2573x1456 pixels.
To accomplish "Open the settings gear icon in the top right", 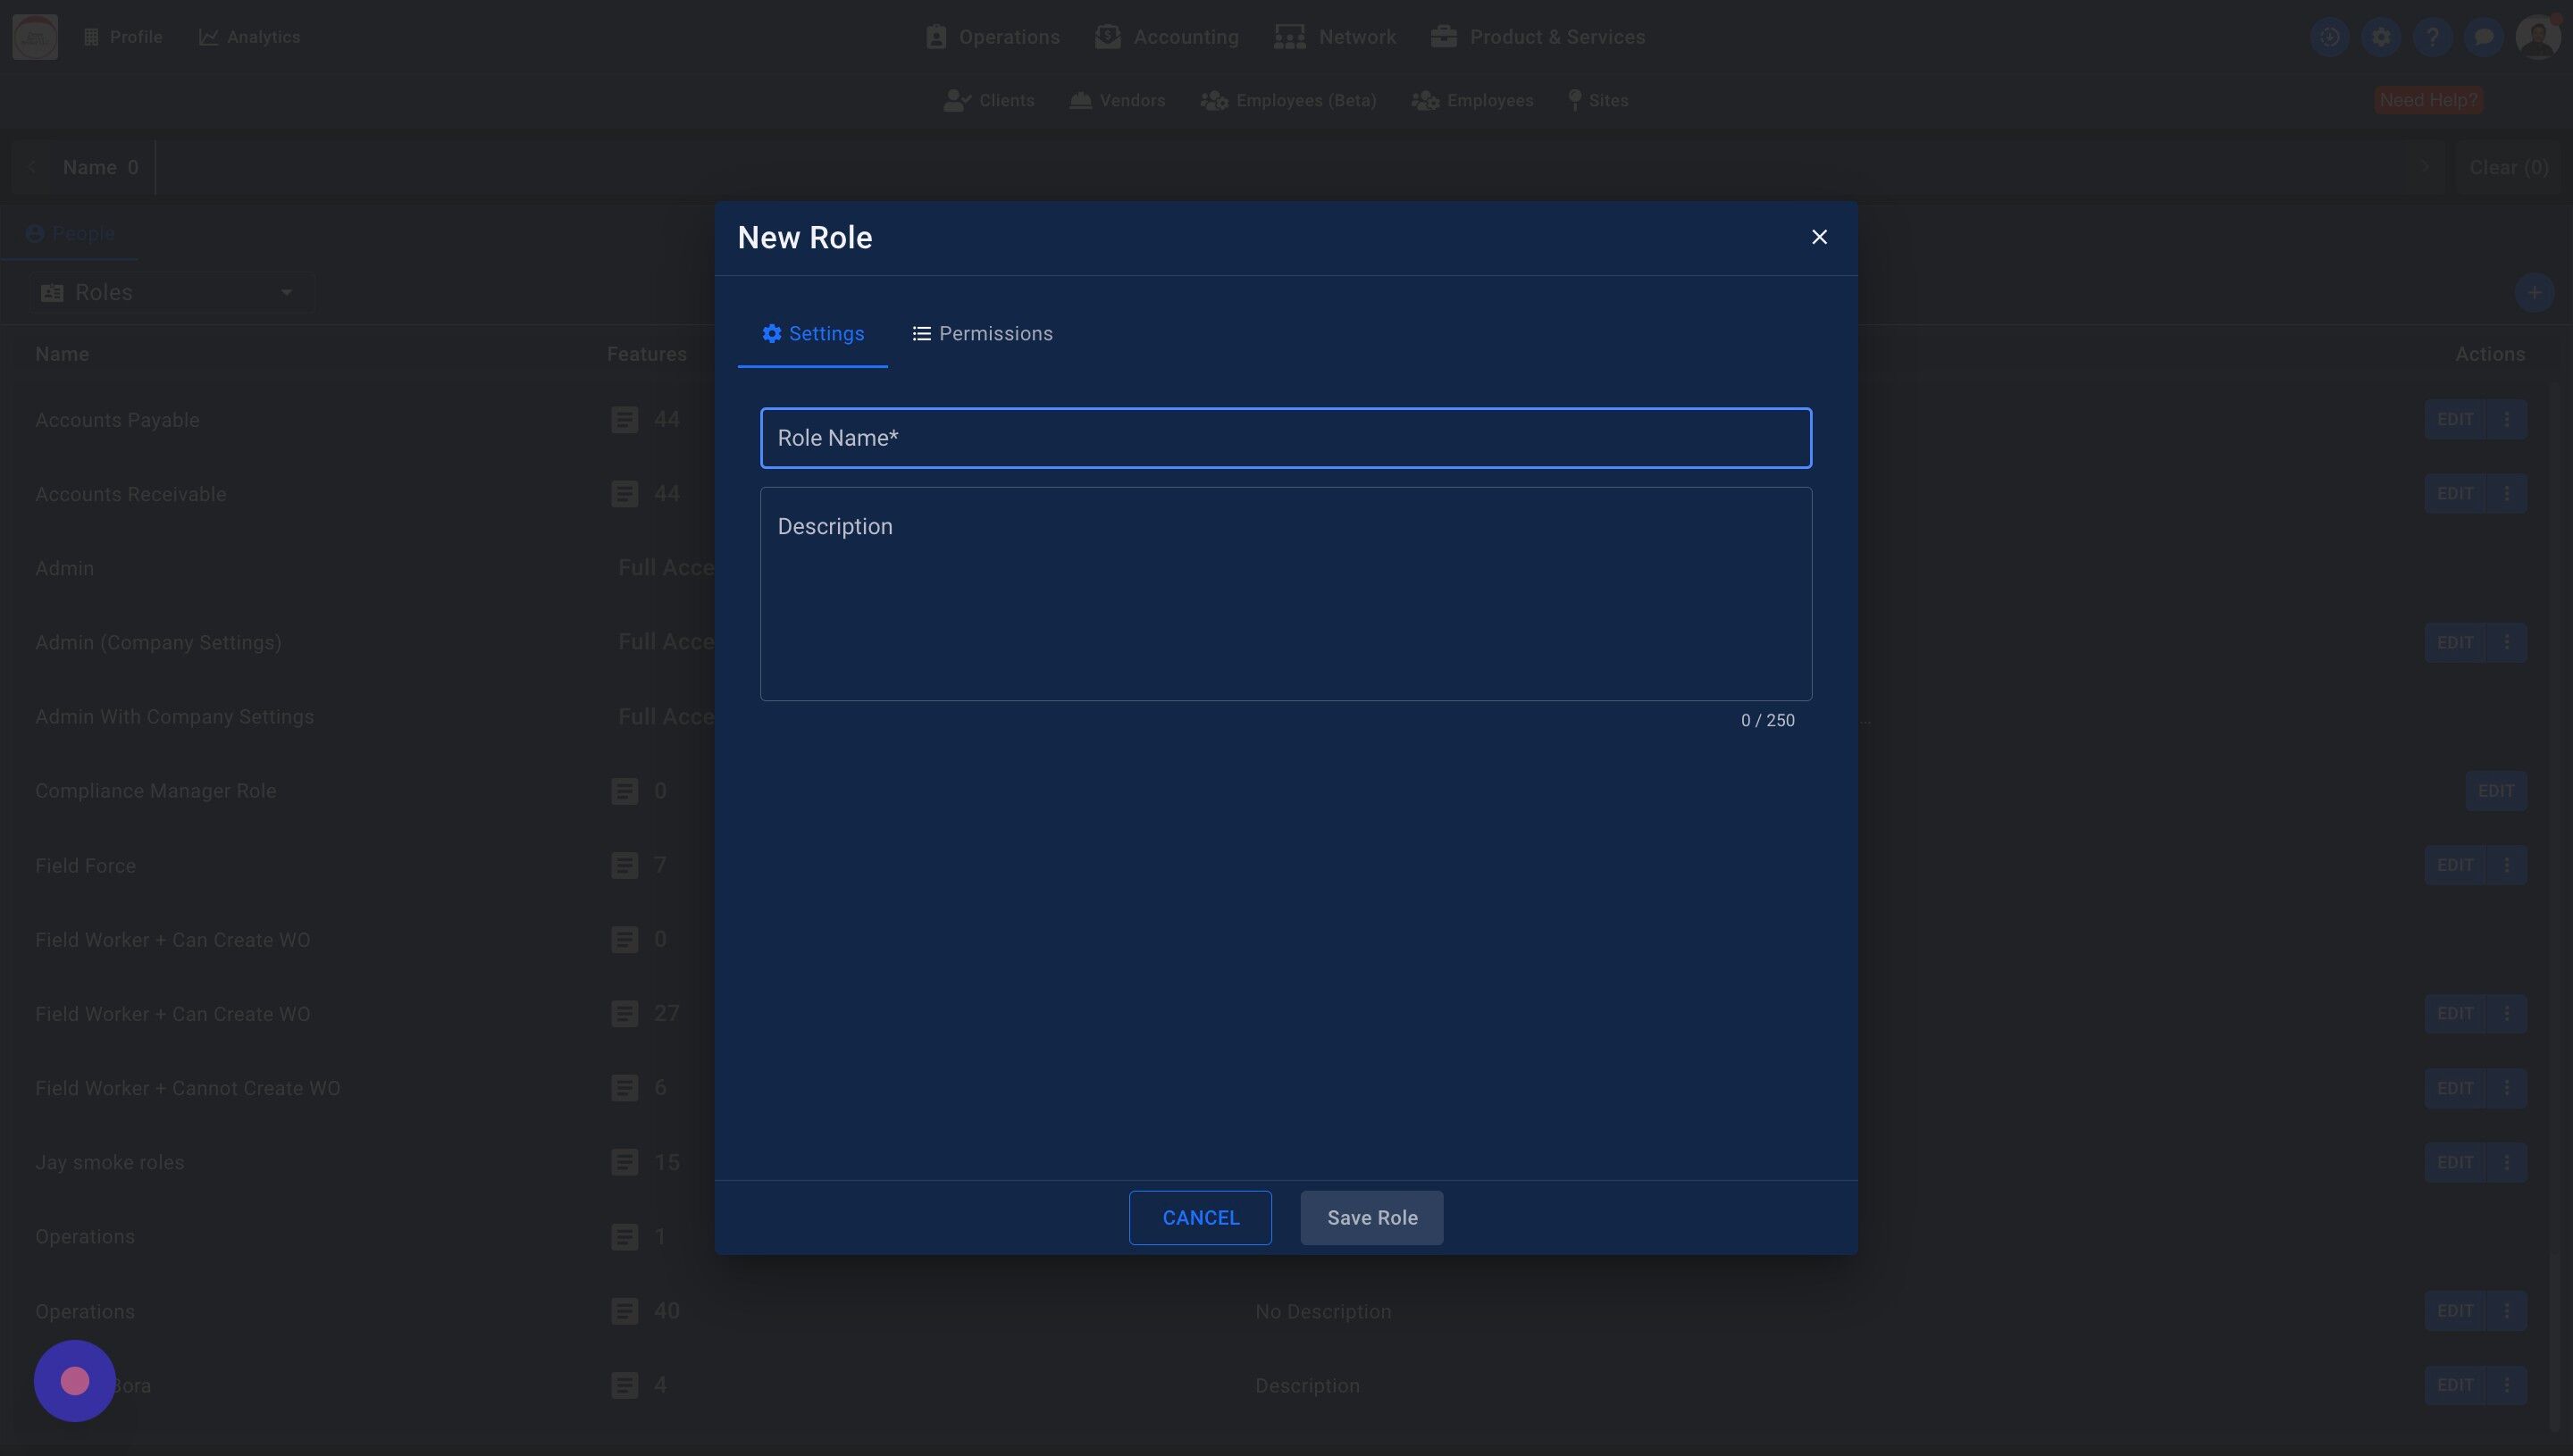I will [x=2381, y=37].
